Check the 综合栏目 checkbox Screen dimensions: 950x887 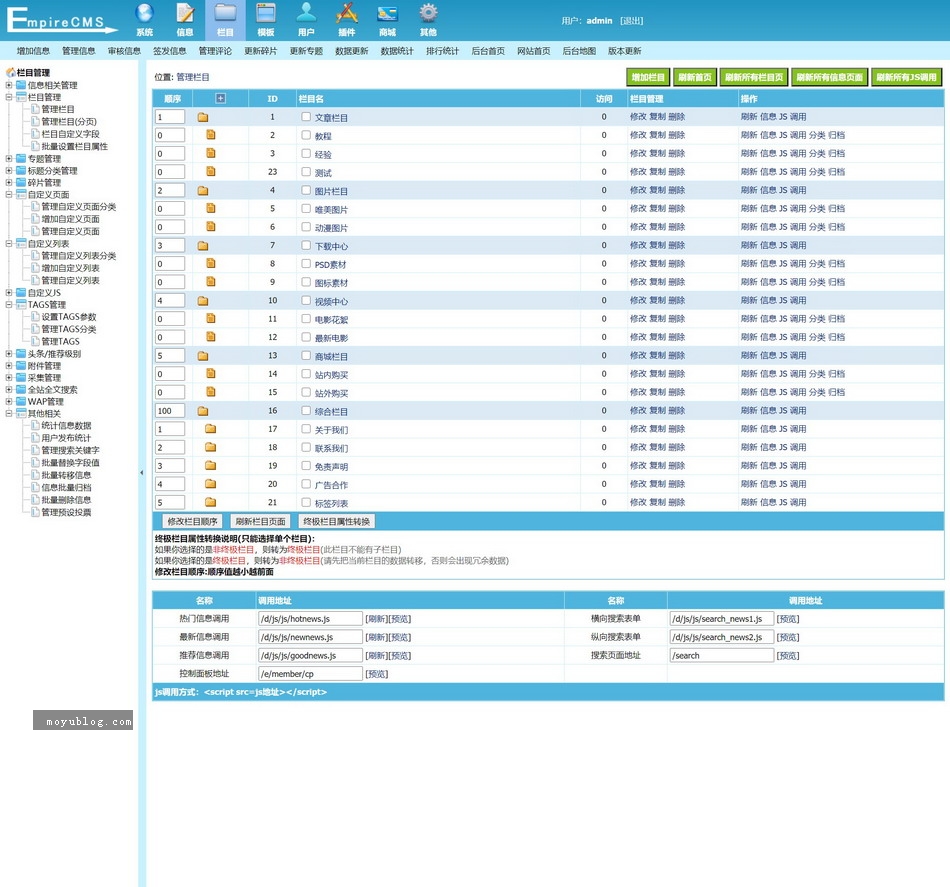[x=306, y=410]
